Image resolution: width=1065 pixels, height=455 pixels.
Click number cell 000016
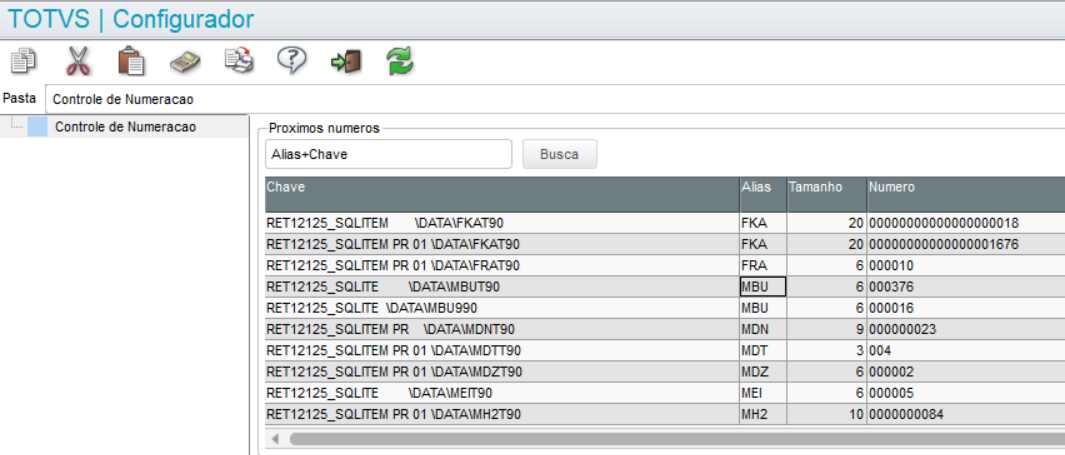tap(966, 308)
